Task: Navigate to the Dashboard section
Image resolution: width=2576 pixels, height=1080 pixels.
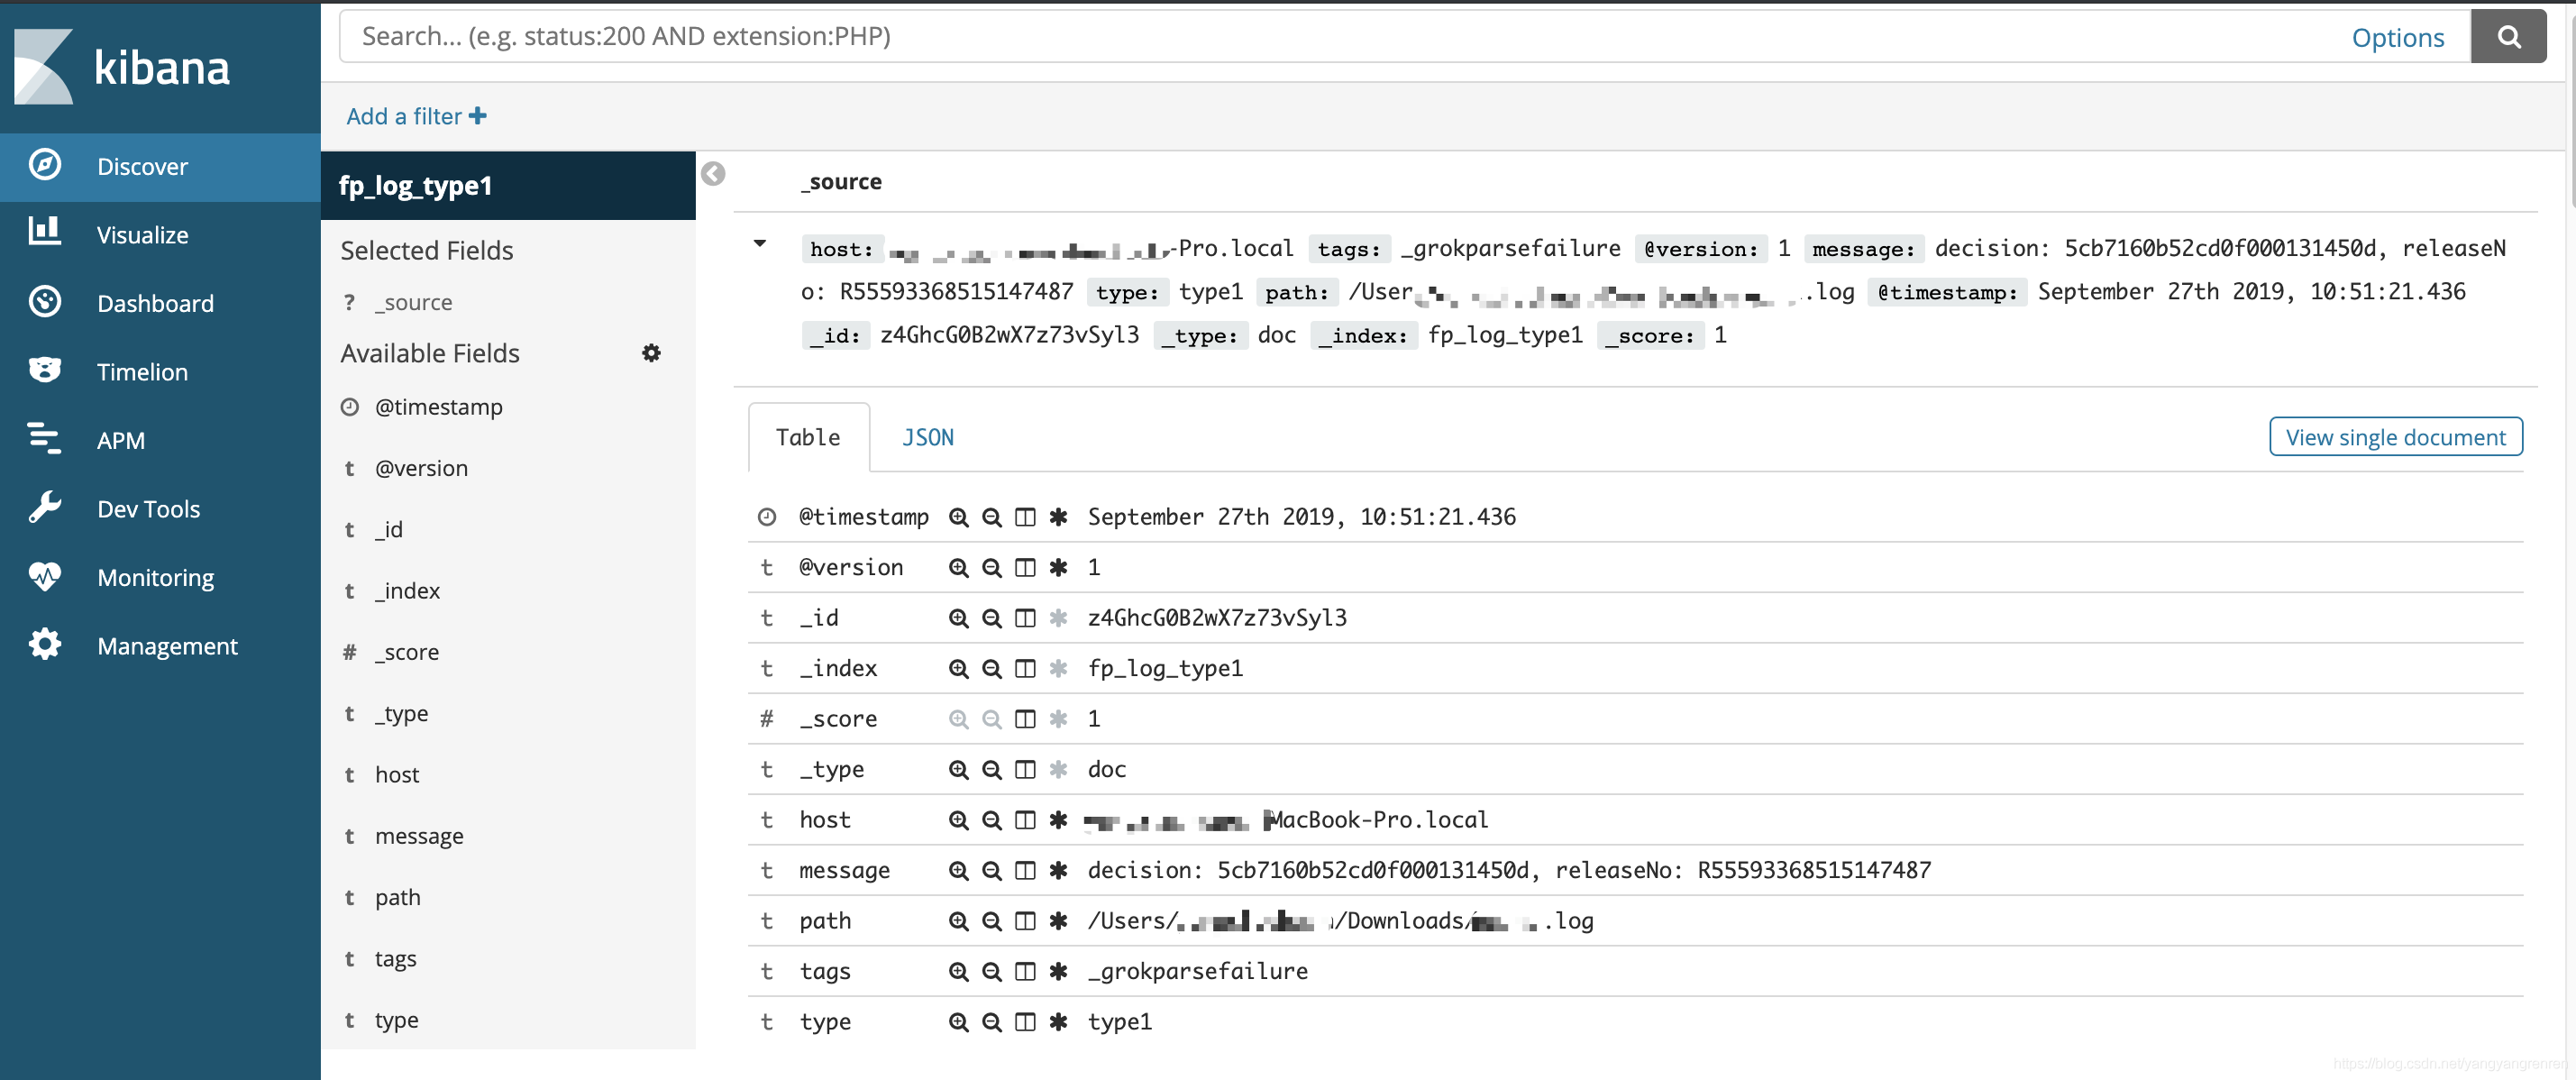Action: click(154, 301)
